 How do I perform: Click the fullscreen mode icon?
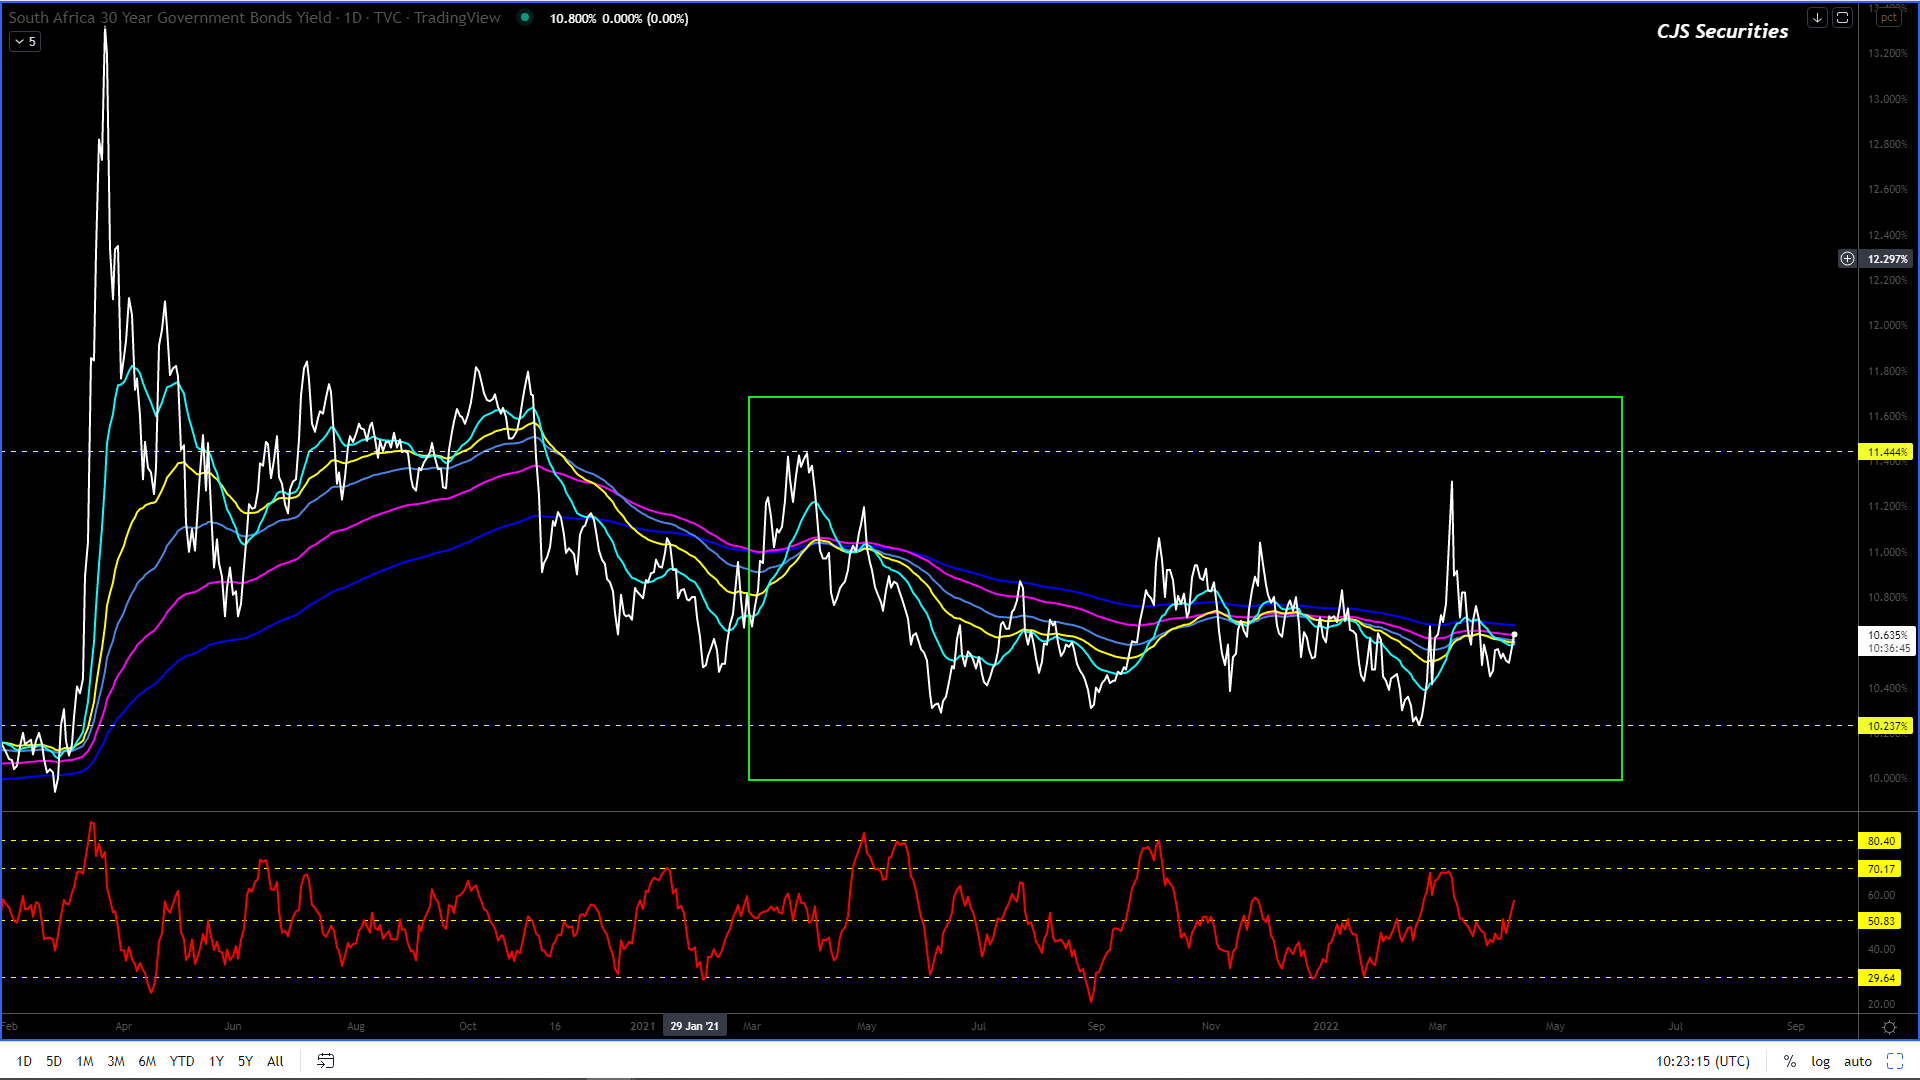tap(1894, 1061)
